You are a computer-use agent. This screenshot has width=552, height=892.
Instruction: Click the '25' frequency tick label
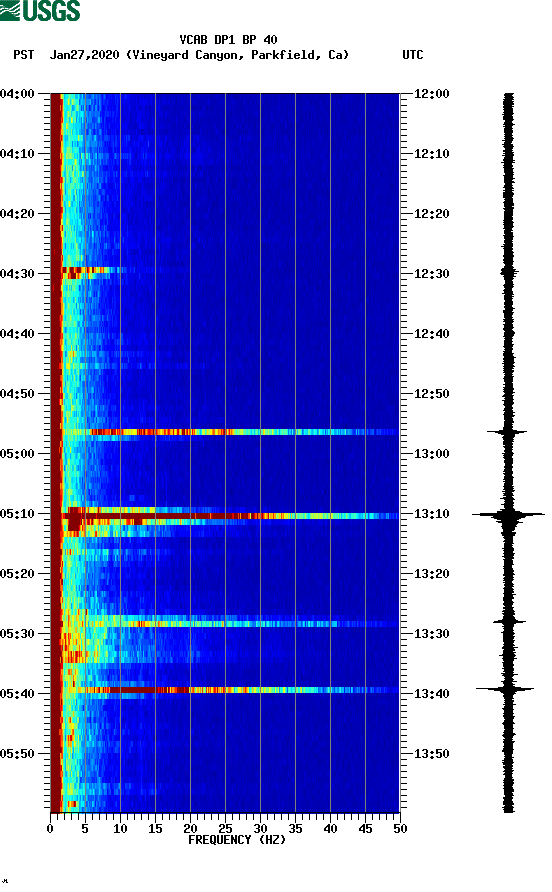(x=225, y=829)
